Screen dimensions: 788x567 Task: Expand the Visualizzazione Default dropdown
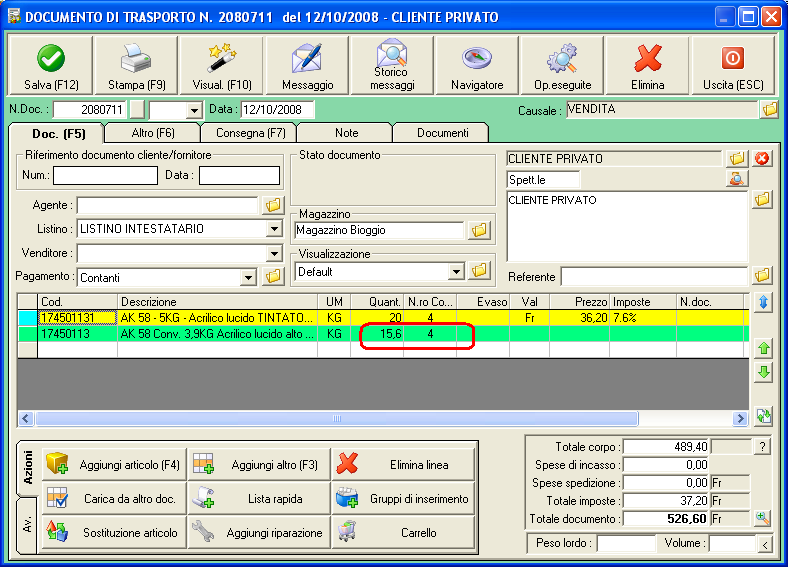tap(455, 271)
